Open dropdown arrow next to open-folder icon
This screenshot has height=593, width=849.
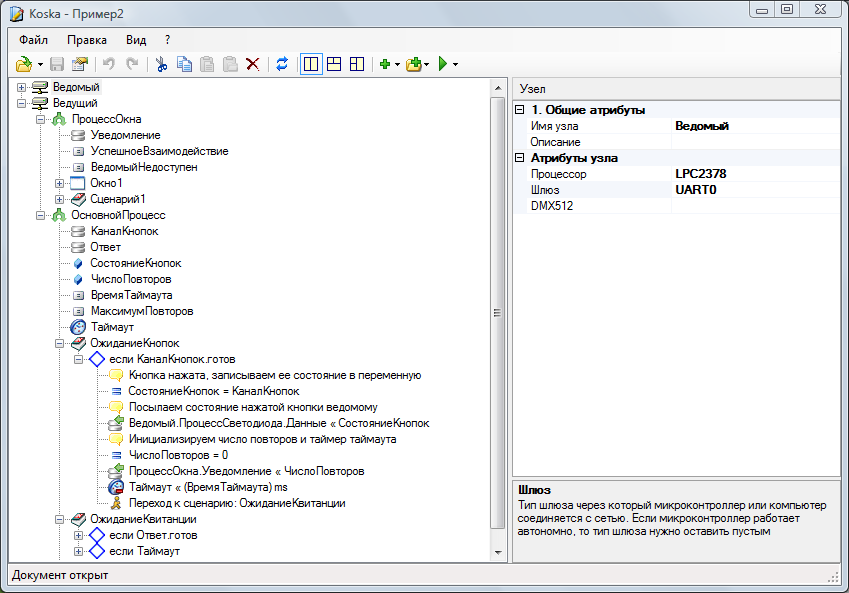click(x=40, y=65)
